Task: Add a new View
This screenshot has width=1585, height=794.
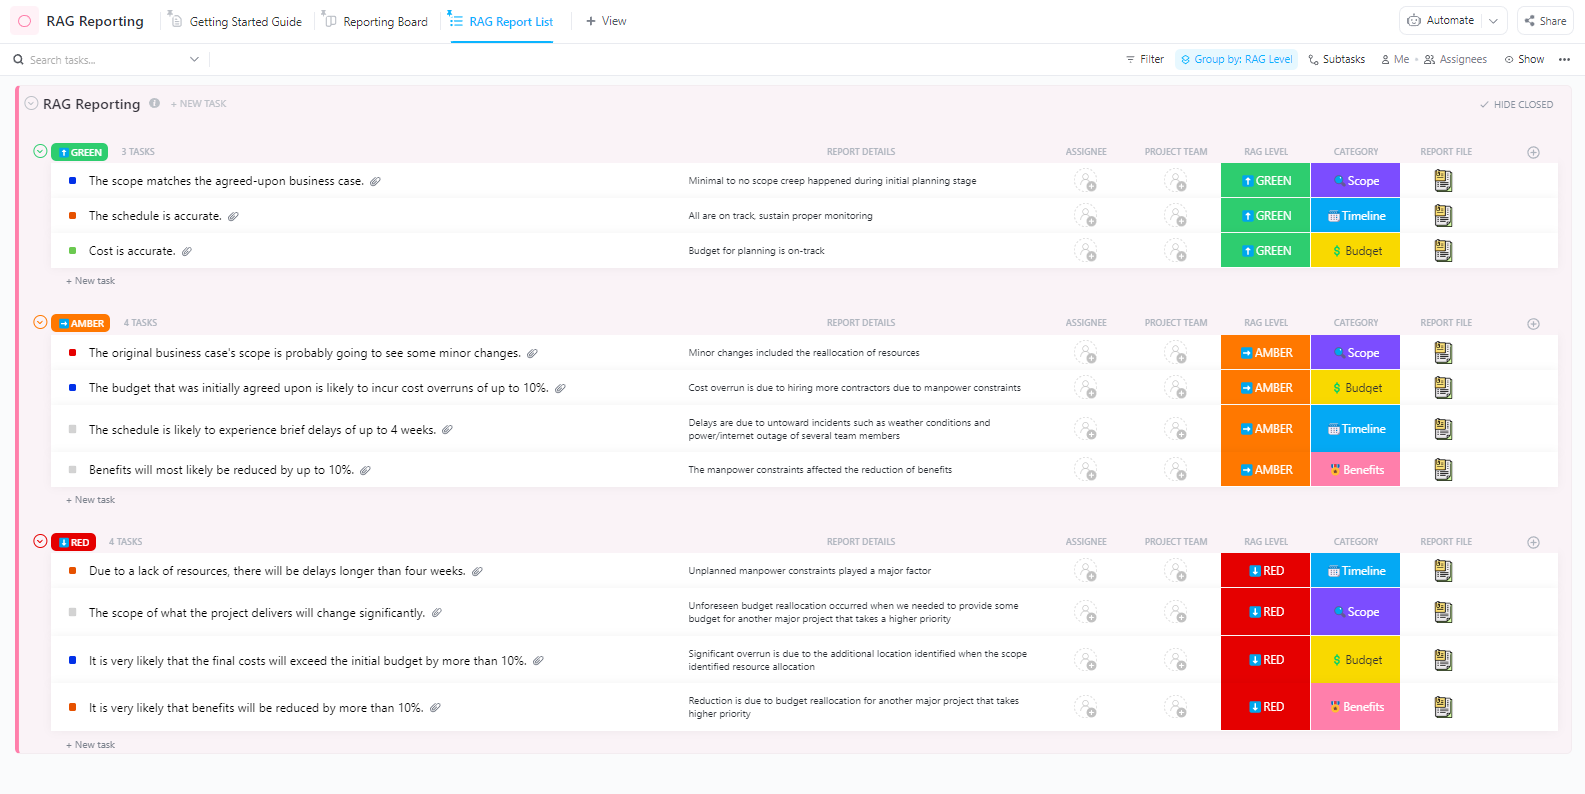Action: (x=606, y=21)
